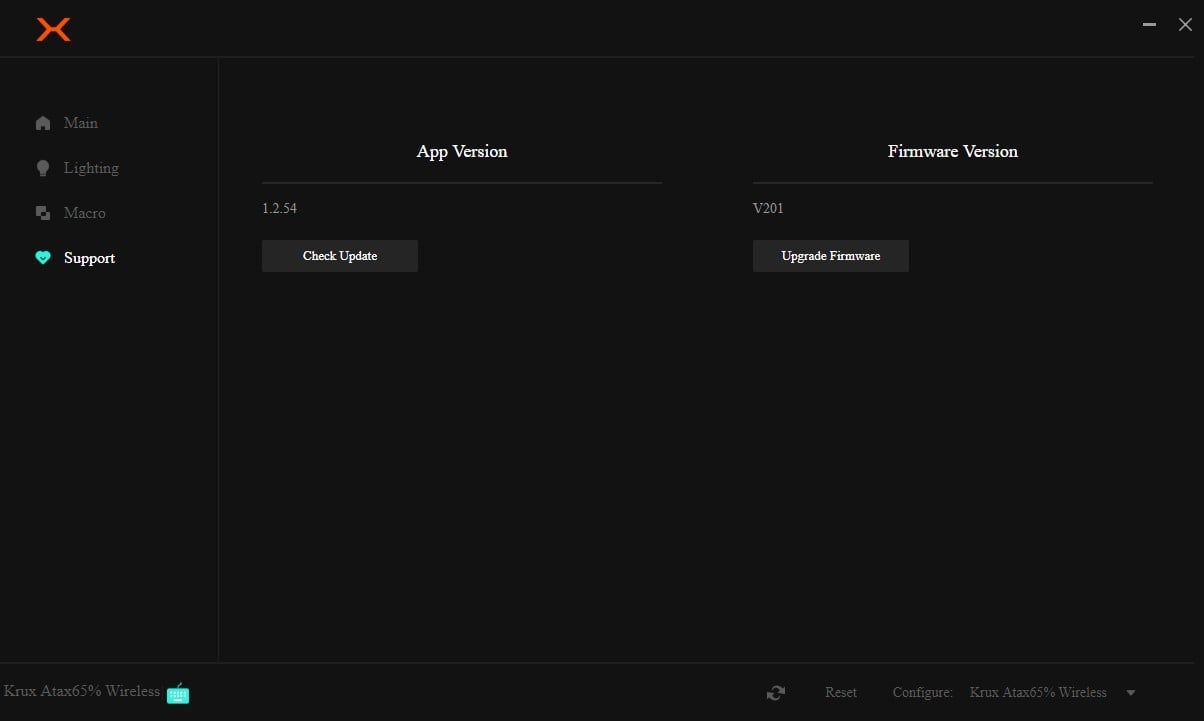Click the Krux Atax65% Wireless label at bottom left
1204x721 pixels.
82,691
